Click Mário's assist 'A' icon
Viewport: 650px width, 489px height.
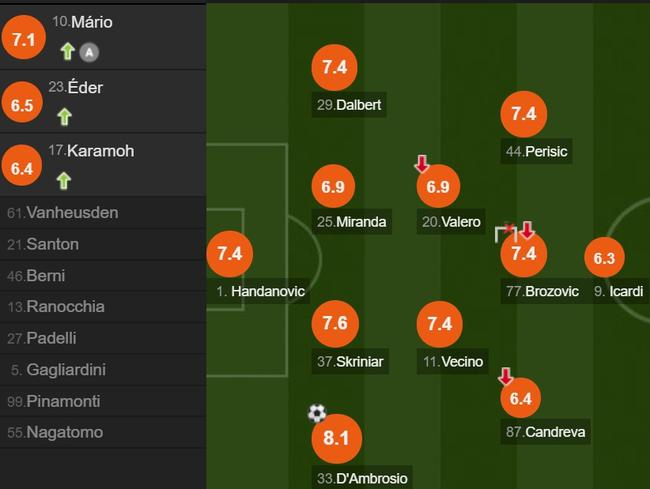click(x=87, y=52)
